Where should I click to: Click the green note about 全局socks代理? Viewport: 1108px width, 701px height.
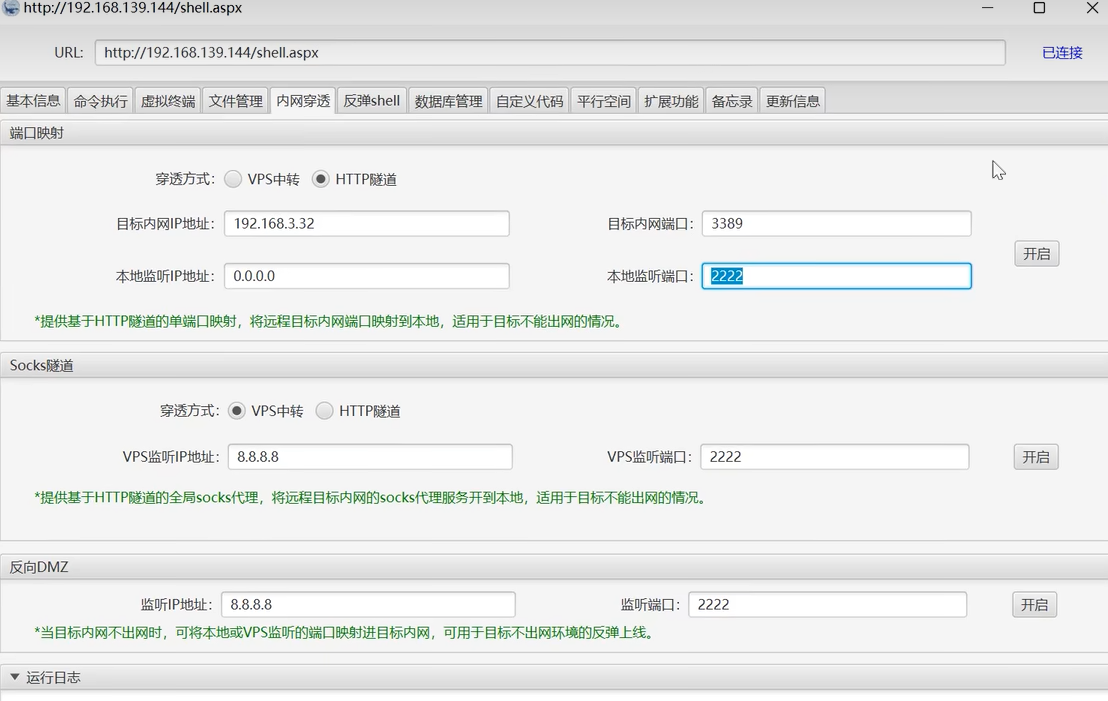[370, 497]
